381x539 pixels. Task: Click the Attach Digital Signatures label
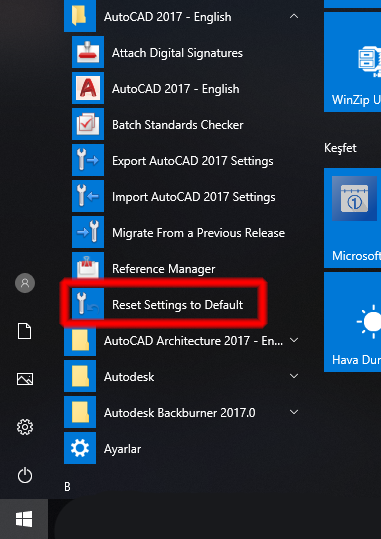(177, 53)
